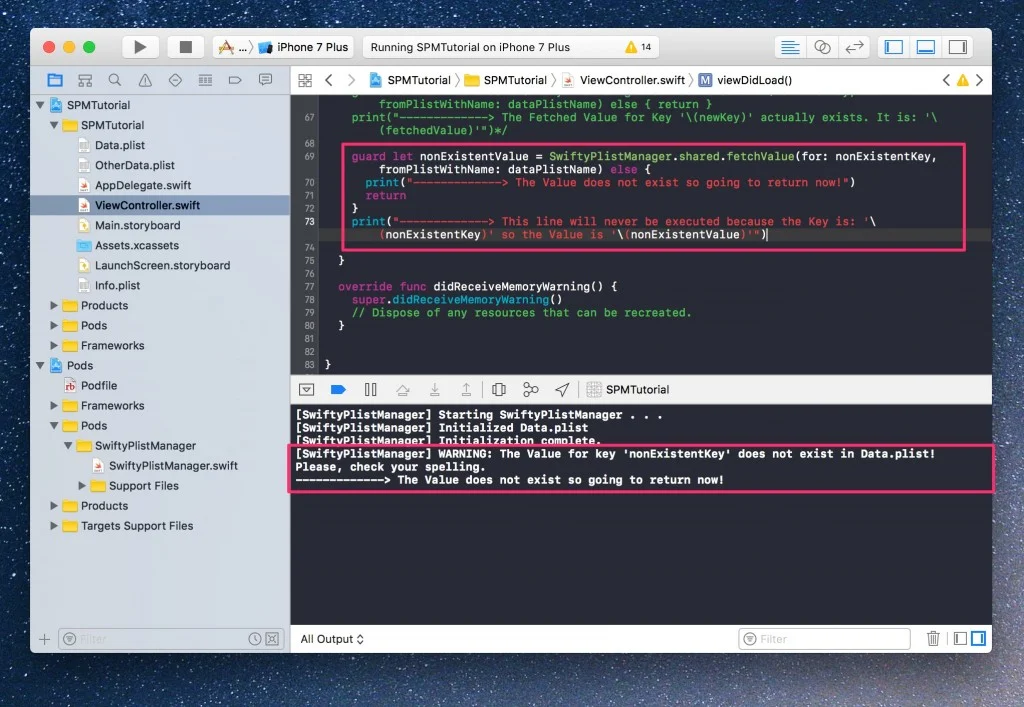1024x707 pixels.
Task: Click the Stop button in toolbar
Action: pos(185,47)
